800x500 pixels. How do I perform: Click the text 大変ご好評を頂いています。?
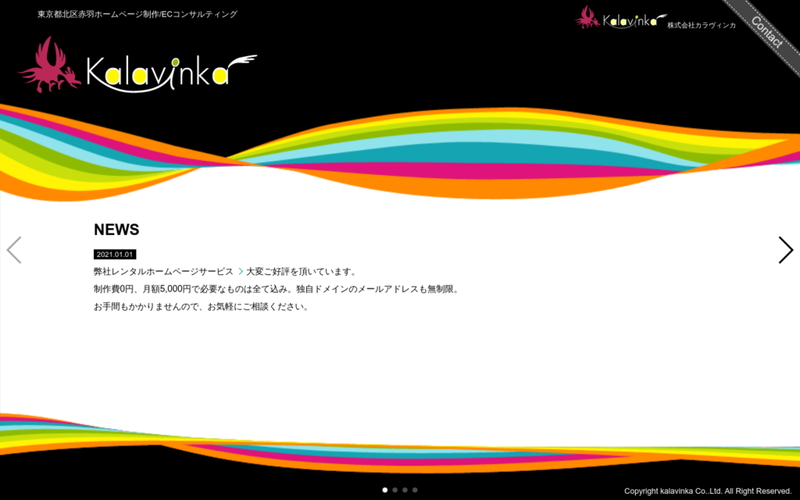(302, 271)
